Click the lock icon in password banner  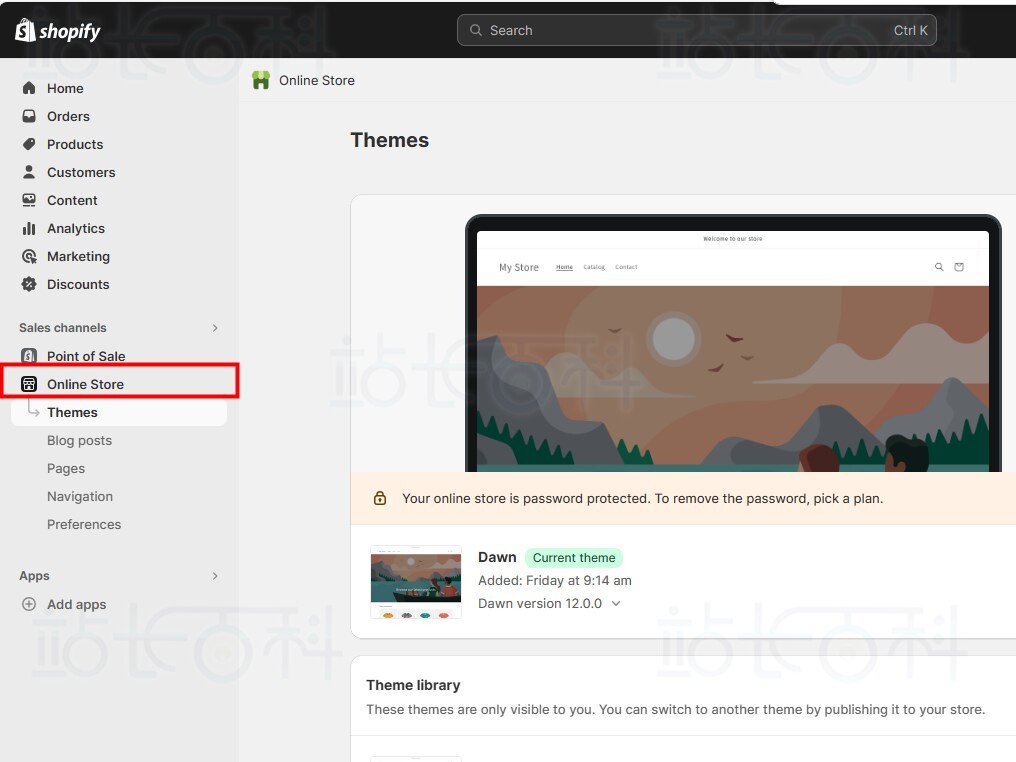[380, 498]
